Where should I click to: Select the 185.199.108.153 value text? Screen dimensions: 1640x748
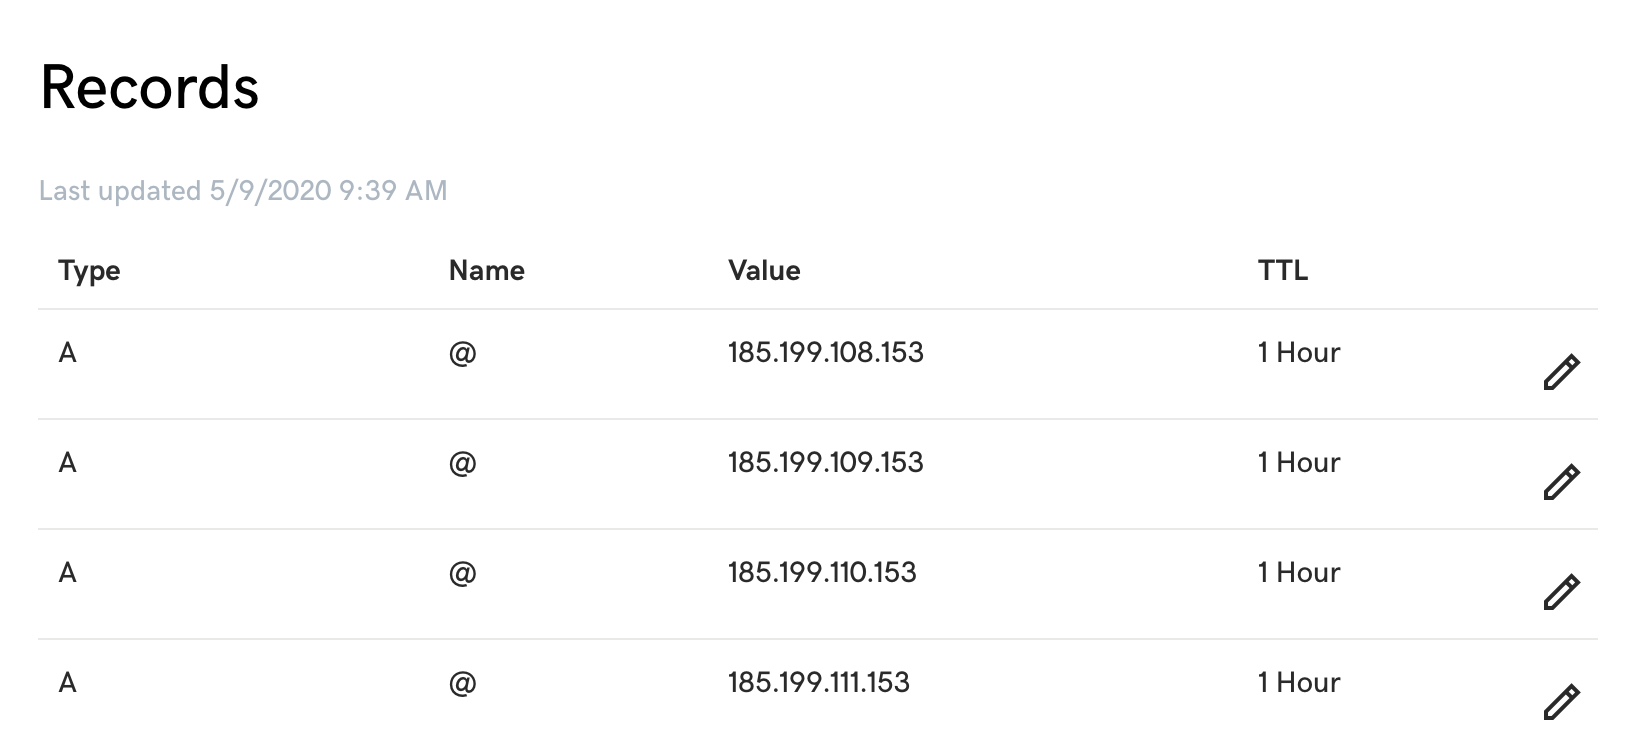tap(826, 352)
